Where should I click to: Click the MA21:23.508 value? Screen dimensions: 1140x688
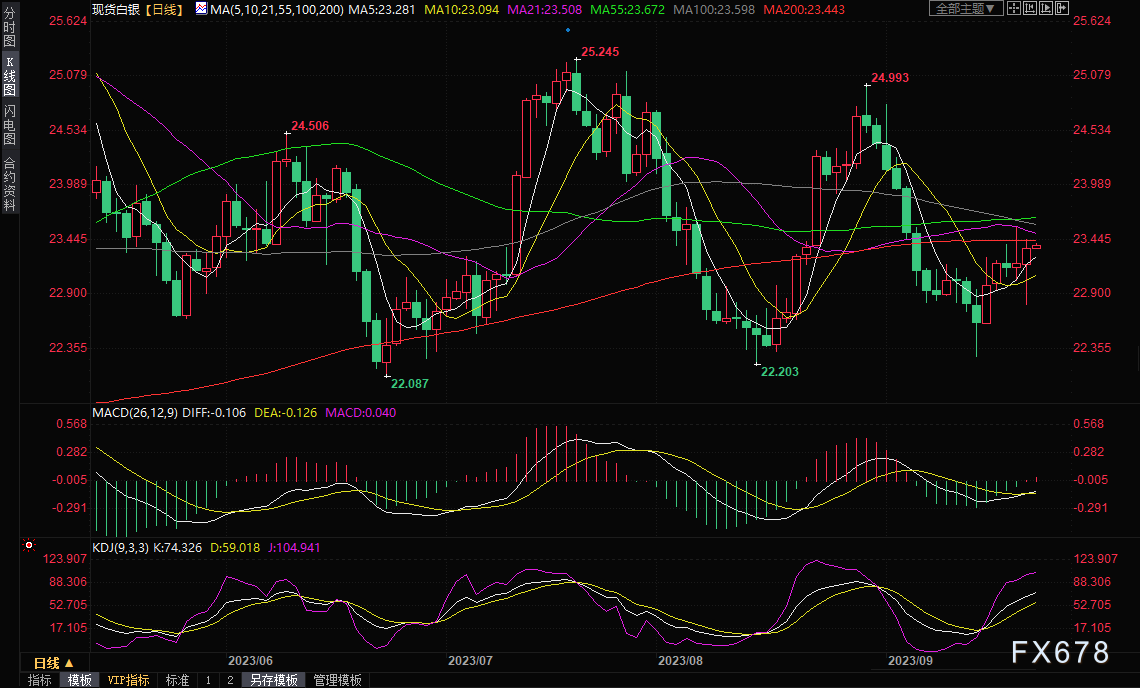click(x=545, y=9)
